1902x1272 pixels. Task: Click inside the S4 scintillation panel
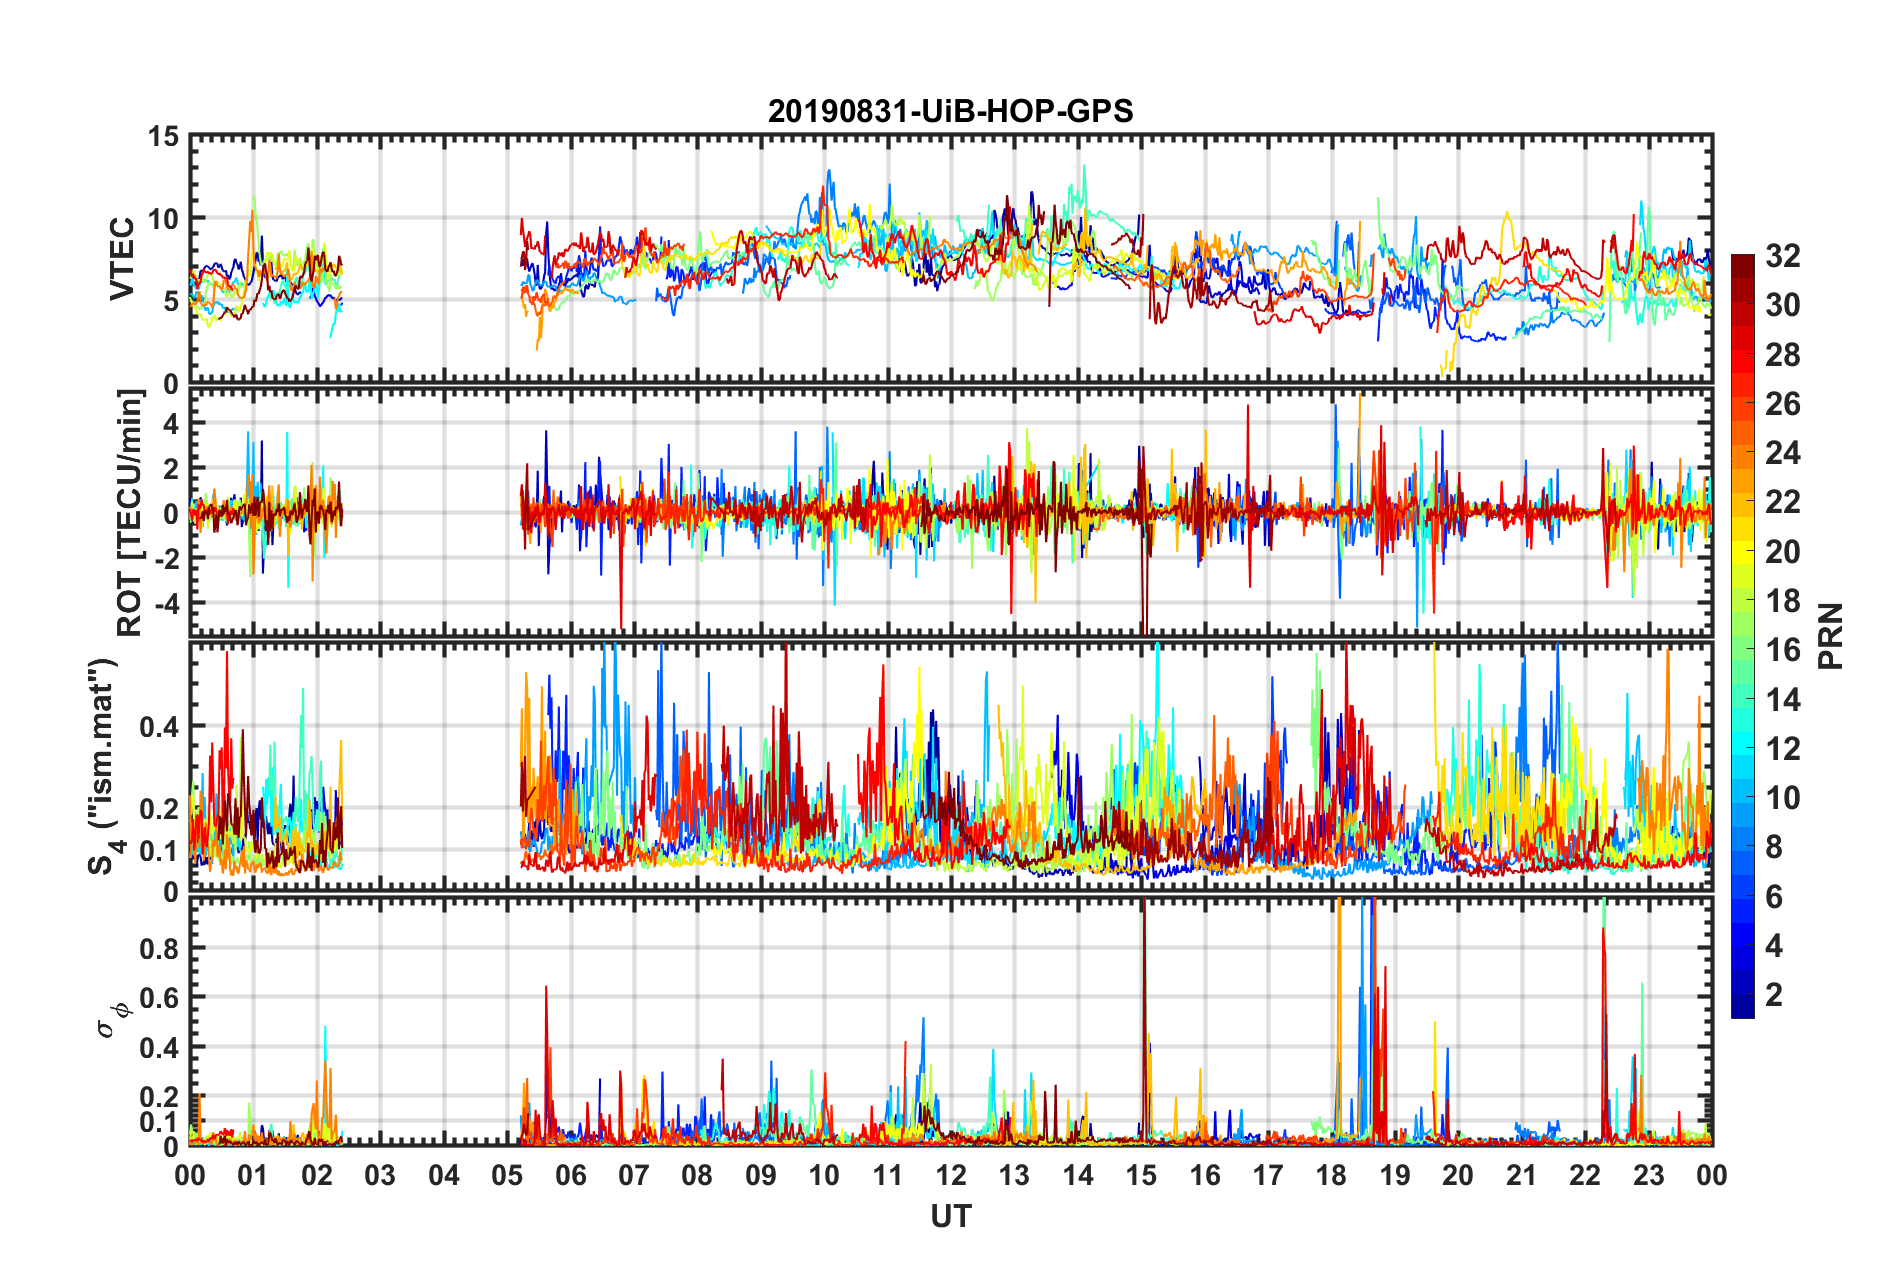(x=951, y=767)
